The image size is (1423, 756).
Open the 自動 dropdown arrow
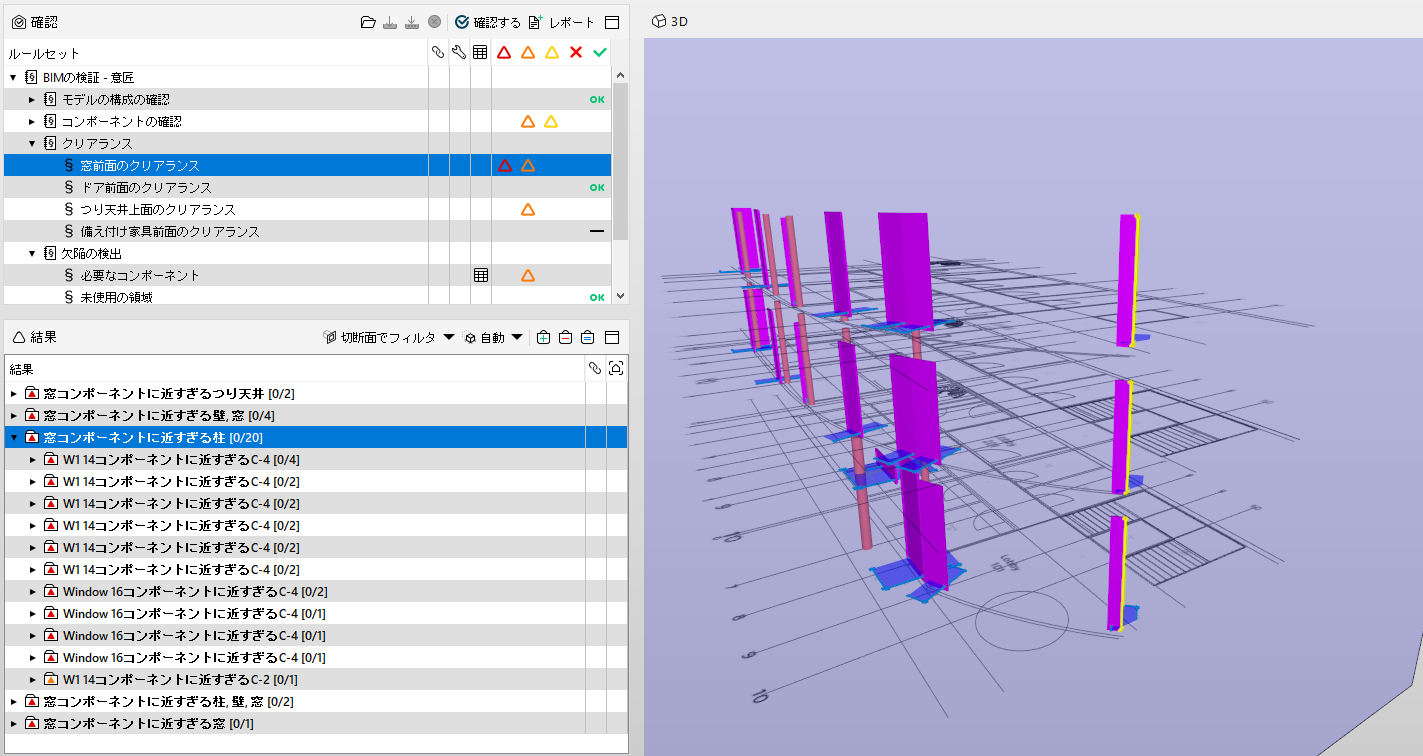coord(517,338)
